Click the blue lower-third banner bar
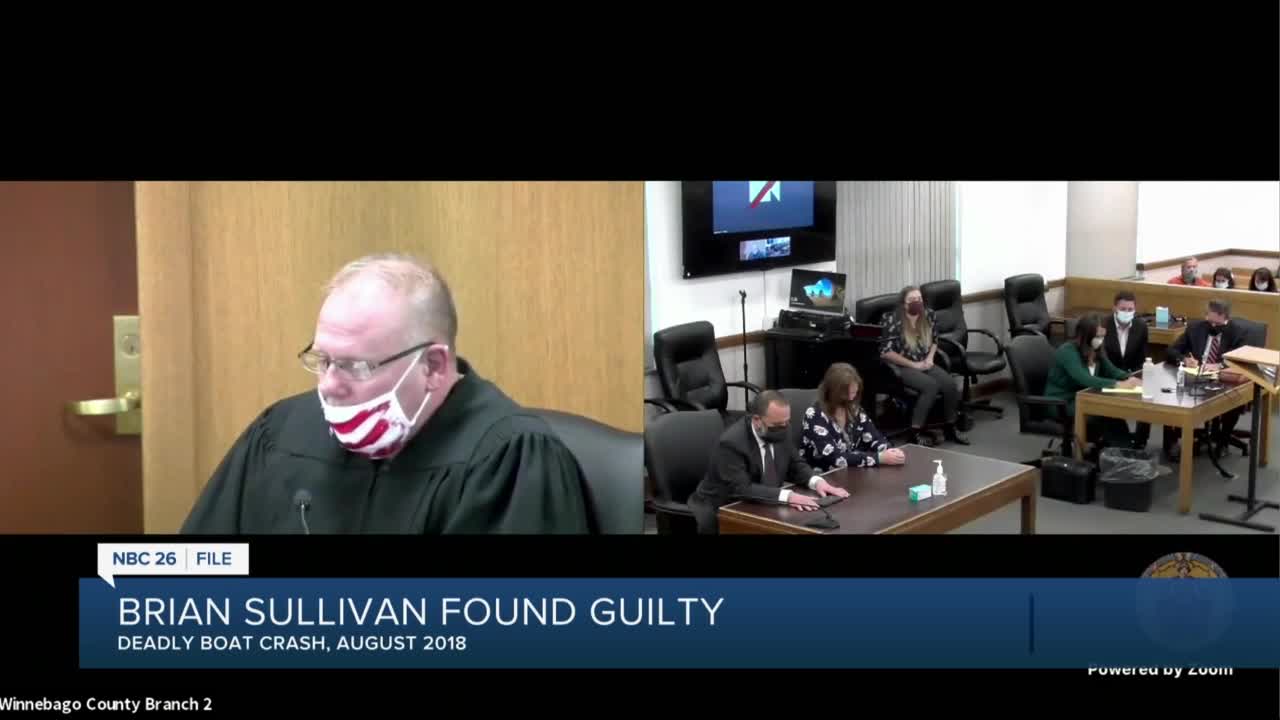1280x720 pixels. (679, 623)
